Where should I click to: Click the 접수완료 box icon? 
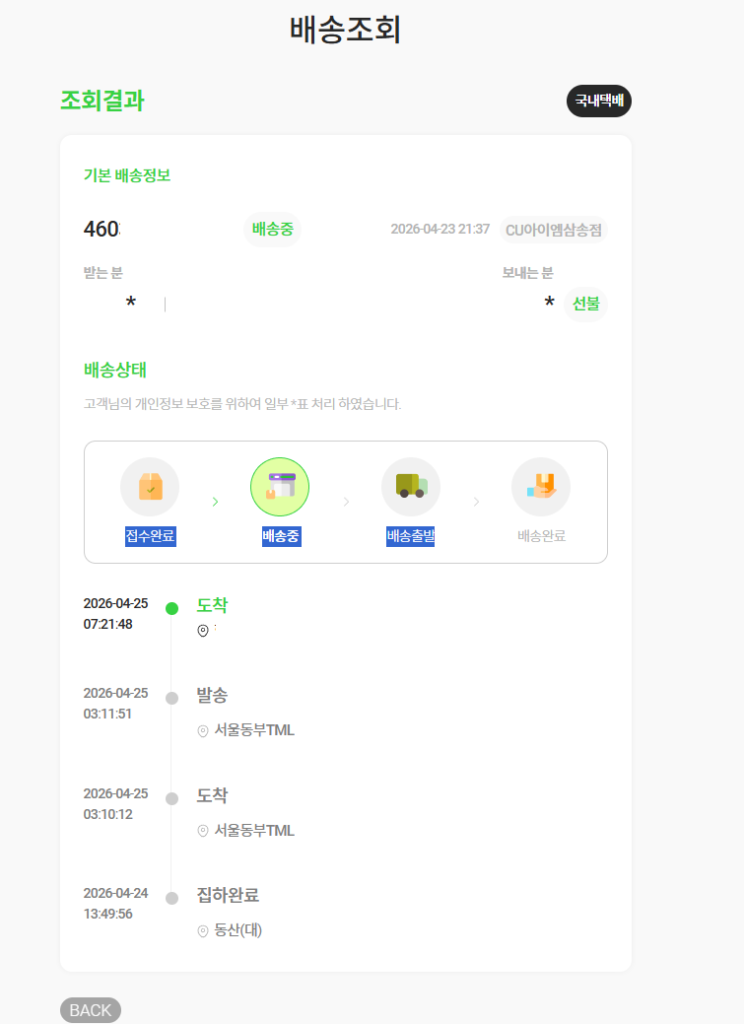click(150, 487)
